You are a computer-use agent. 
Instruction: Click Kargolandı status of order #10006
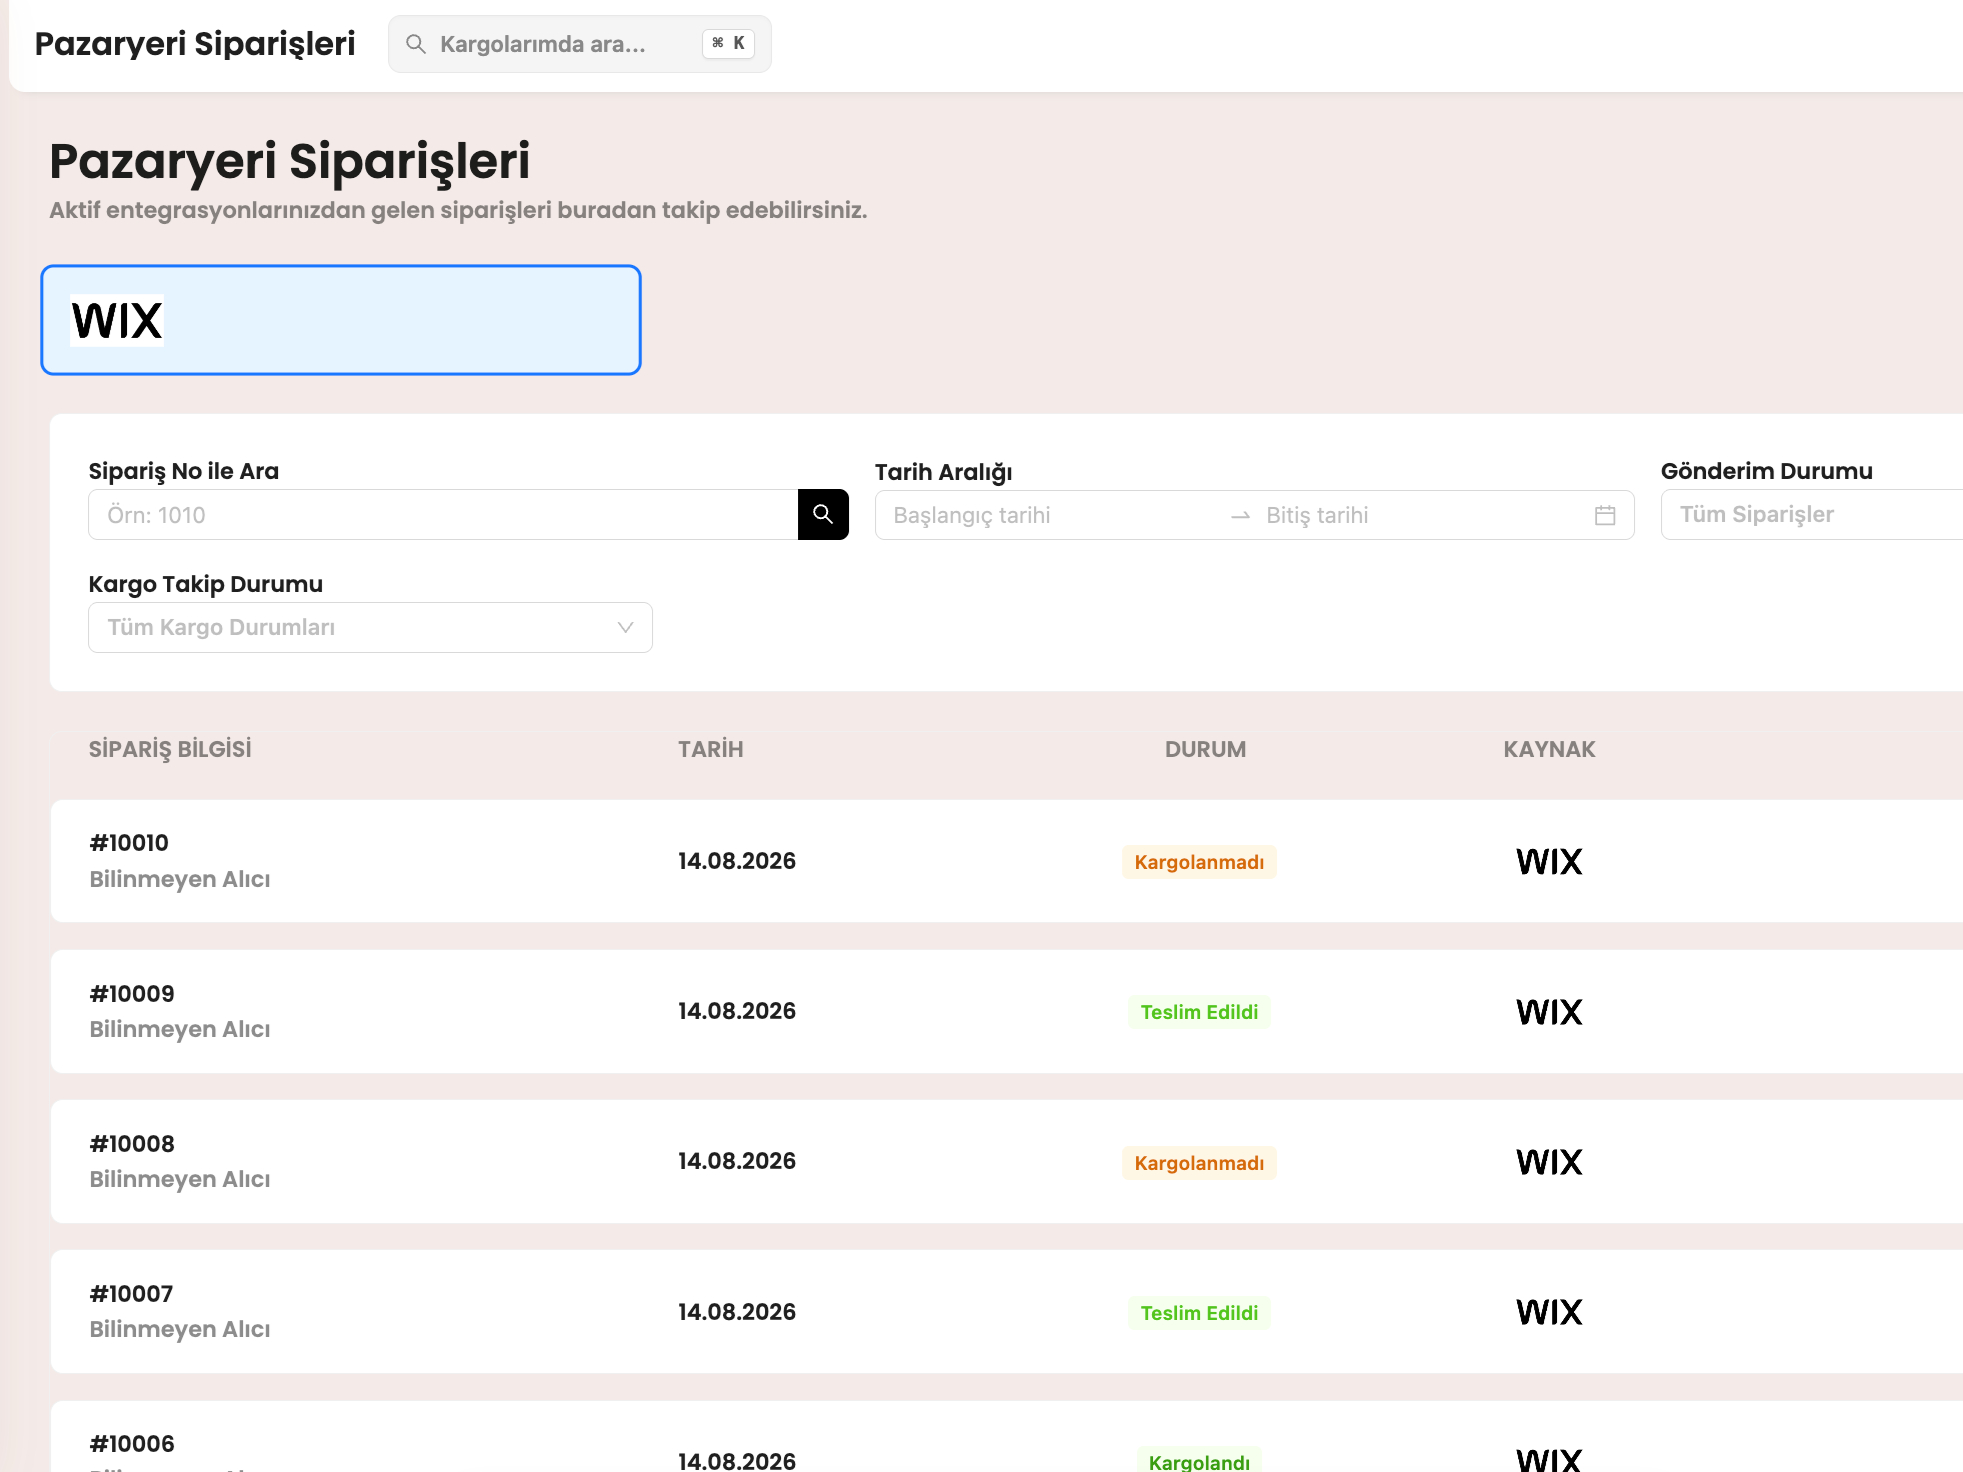[x=1199, y=1461]
